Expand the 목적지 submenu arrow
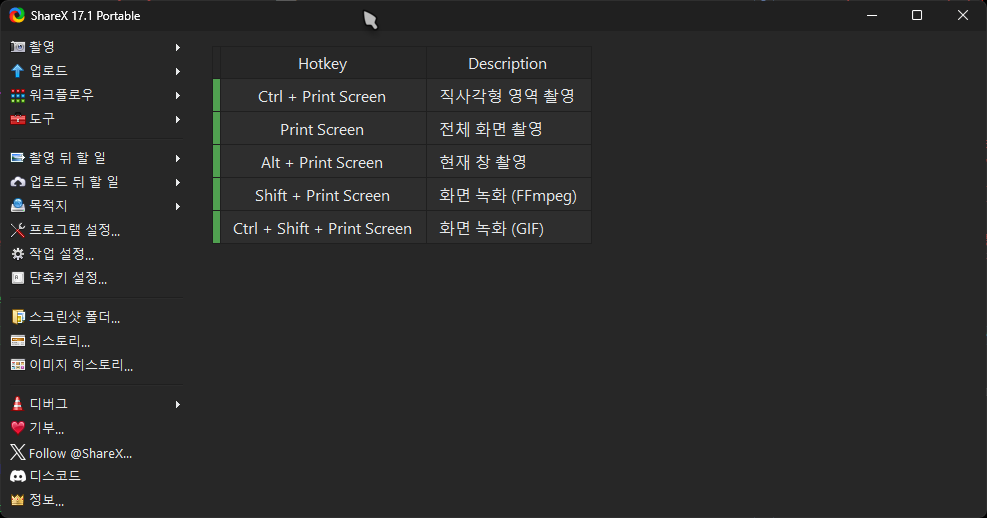 click(x=178, y=206)
